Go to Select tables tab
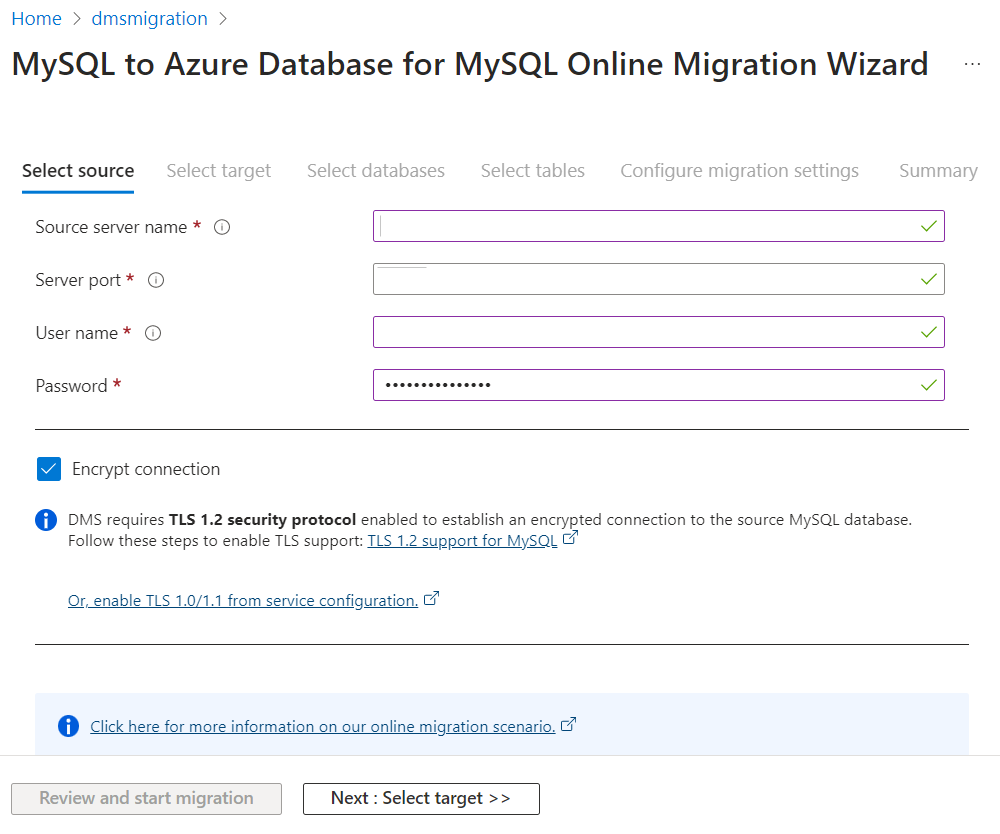Image resolution: width=1000 pixels, height=834 pixels. pos(533,171)
